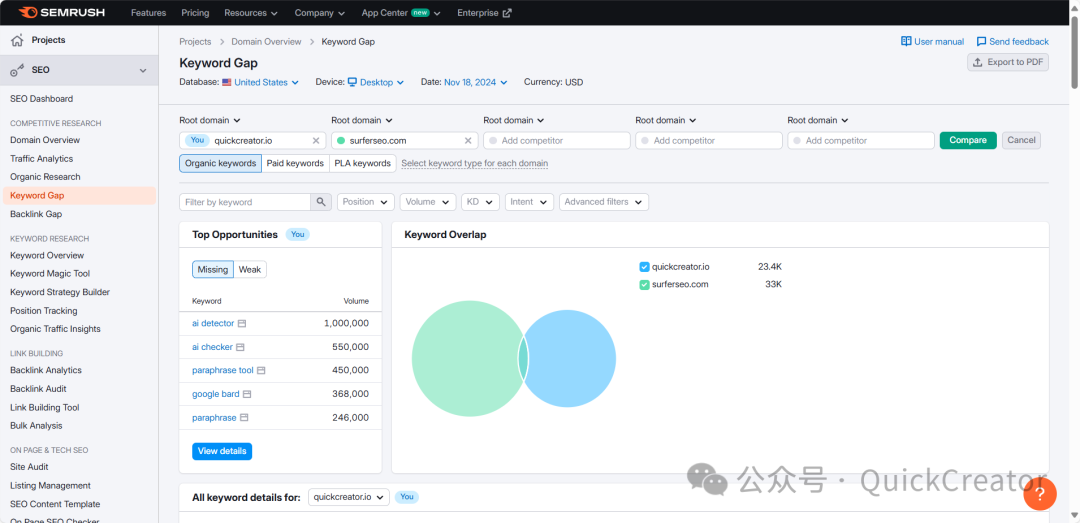Uncheck quickcreator.io in Keyword Overlap legend
Viewport: 1080px width, 523px height.
[x=644, y=267]
